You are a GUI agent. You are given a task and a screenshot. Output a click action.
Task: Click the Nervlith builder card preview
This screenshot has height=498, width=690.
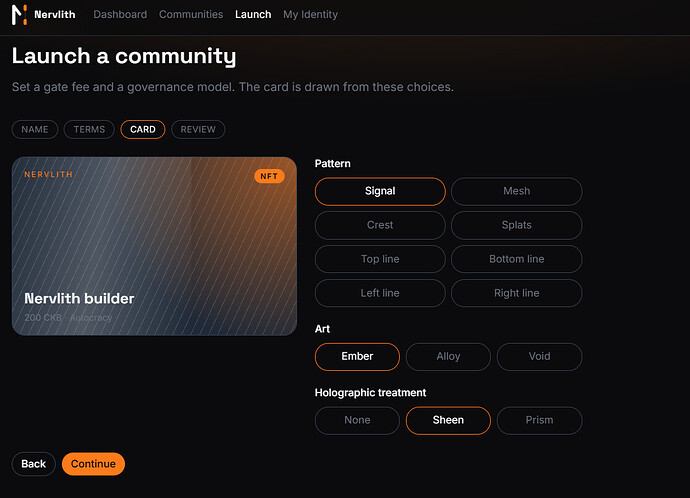click(154, 246)
